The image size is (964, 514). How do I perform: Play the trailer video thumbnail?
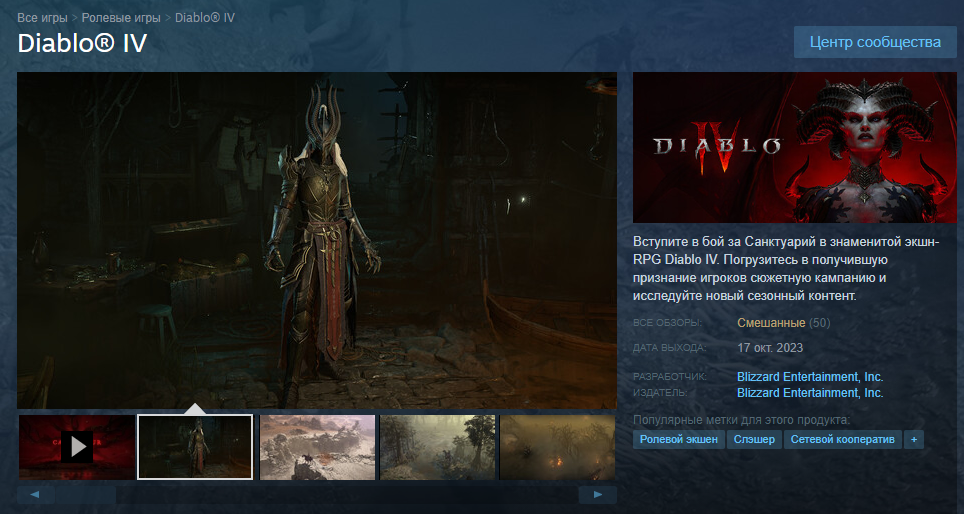(x=77, y=447)
